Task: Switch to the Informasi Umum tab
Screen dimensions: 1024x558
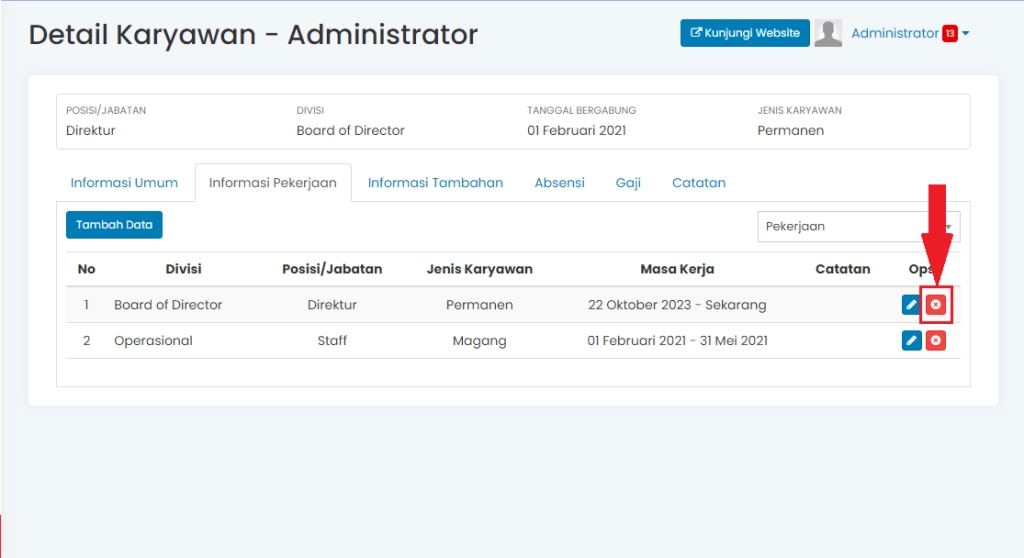Action: coord(124,183)
